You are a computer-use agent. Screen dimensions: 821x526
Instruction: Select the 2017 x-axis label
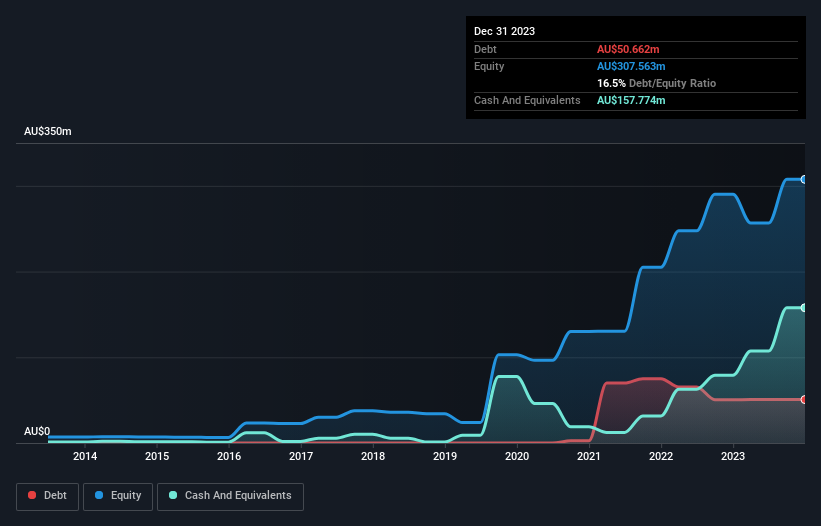pos(301,456)
